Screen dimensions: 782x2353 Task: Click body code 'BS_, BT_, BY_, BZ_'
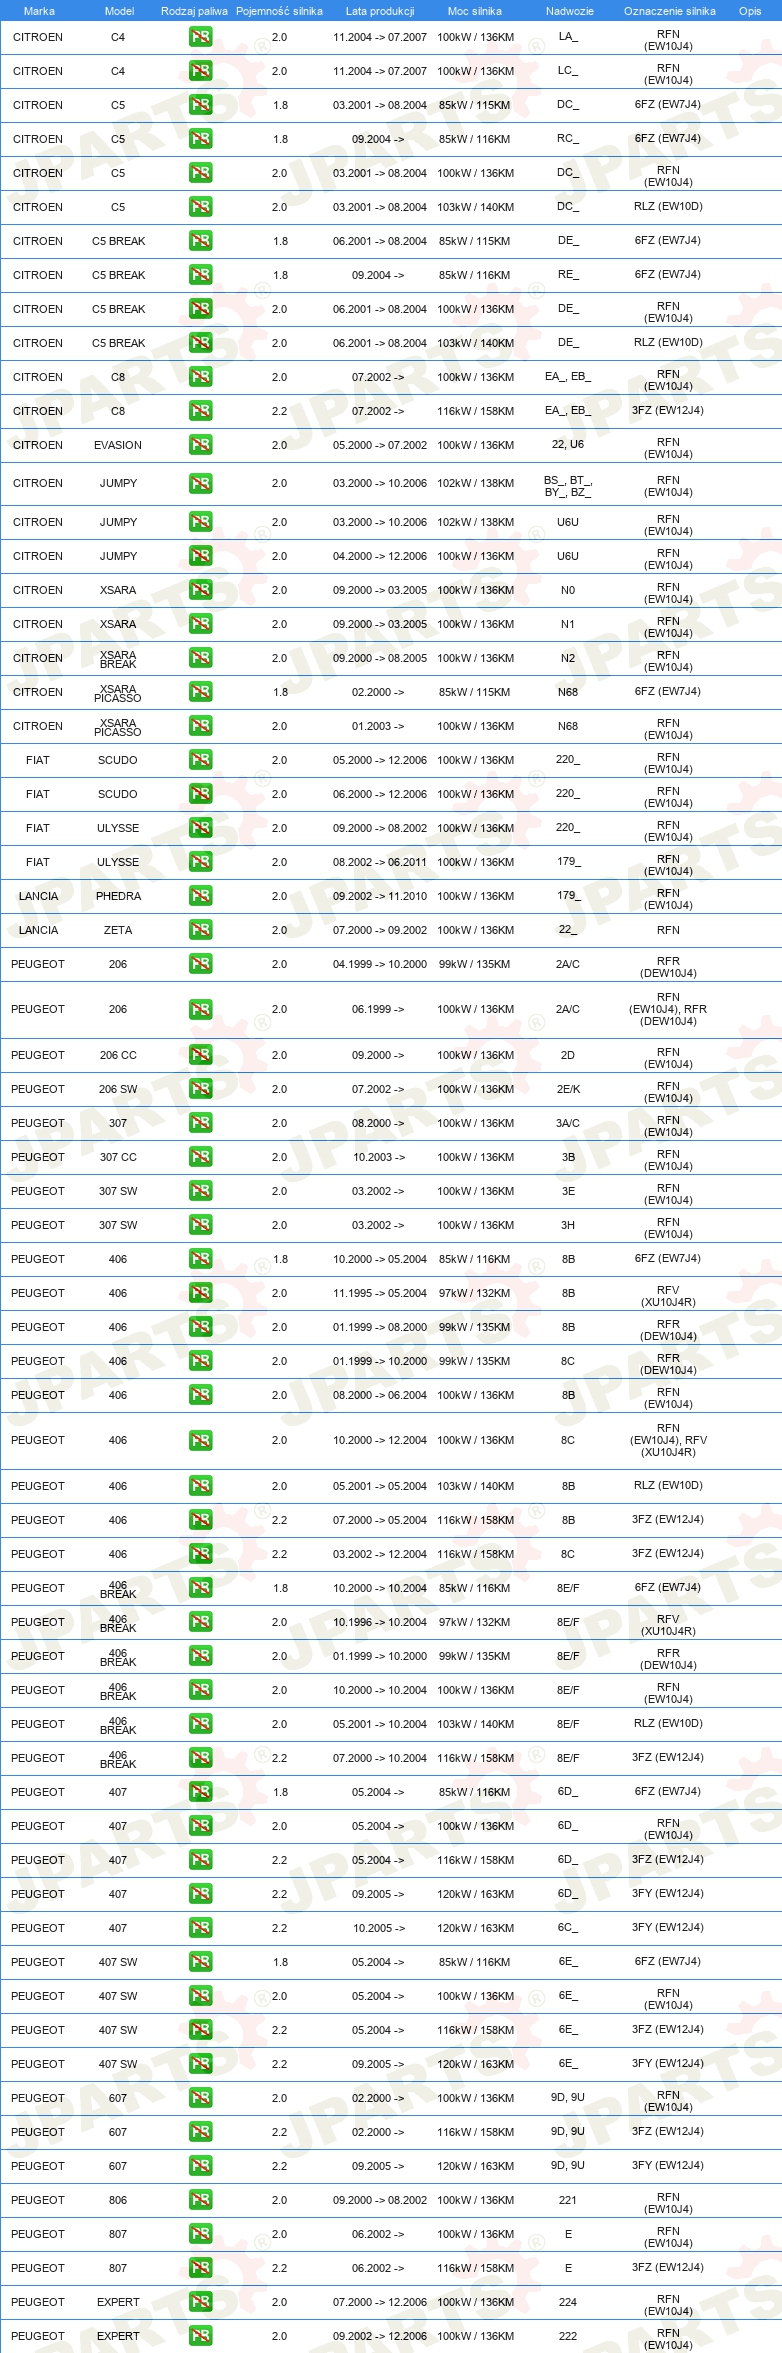tap(568, 486)
